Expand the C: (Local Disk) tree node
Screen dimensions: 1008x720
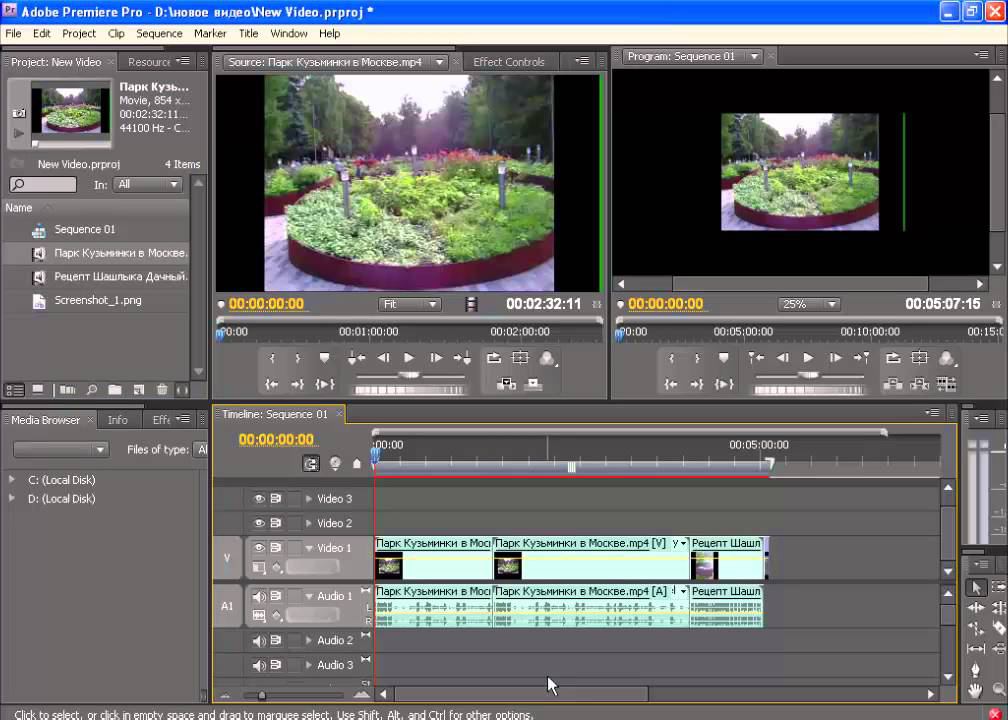pos(12,480)
